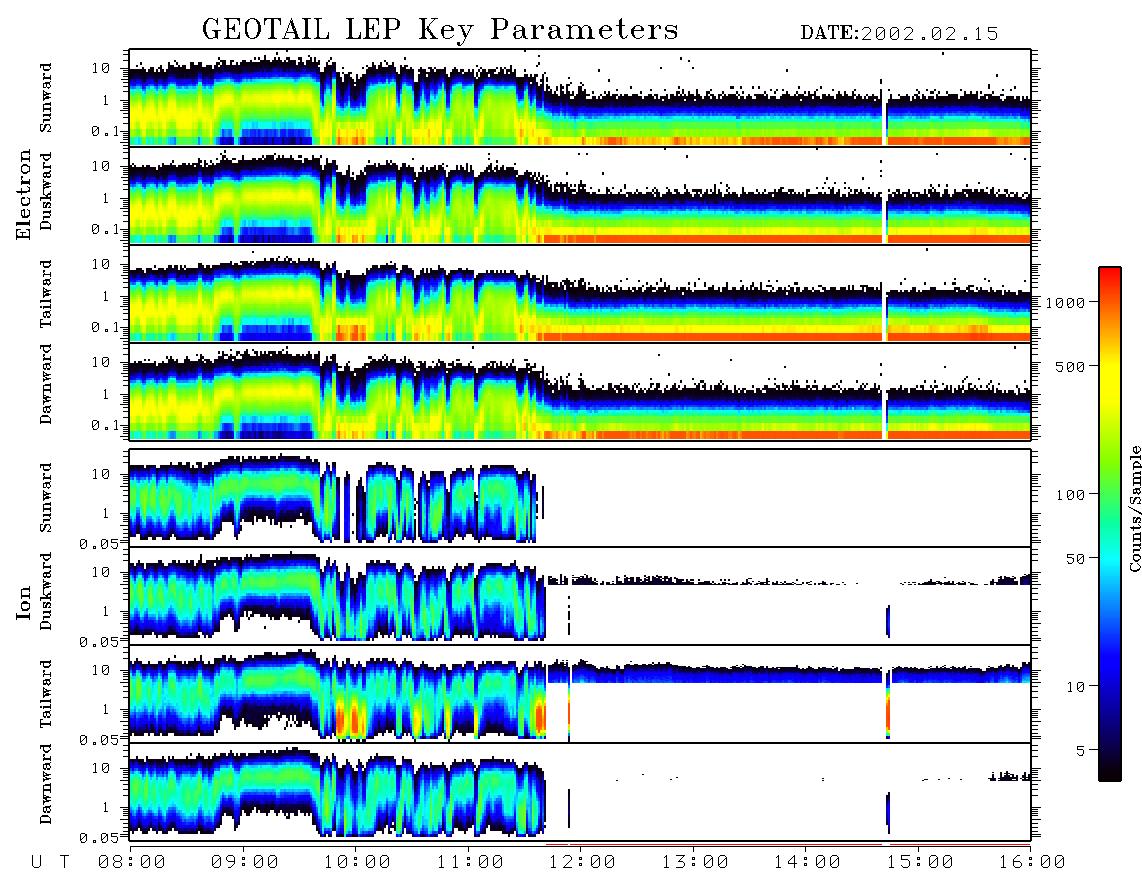Select the Ion "Dawnward" axis label
Viewport: 1142px width, 880px height.
(x=46, y=784)
